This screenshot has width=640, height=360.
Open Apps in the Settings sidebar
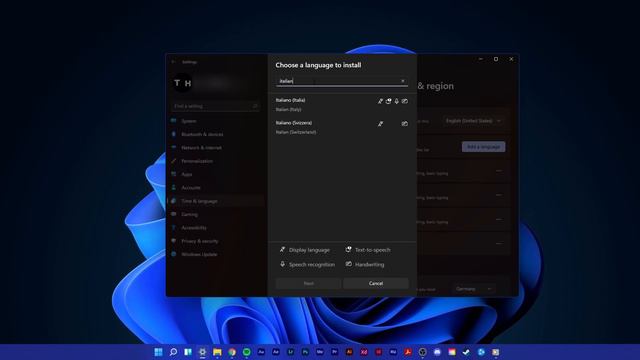[216, 174]
